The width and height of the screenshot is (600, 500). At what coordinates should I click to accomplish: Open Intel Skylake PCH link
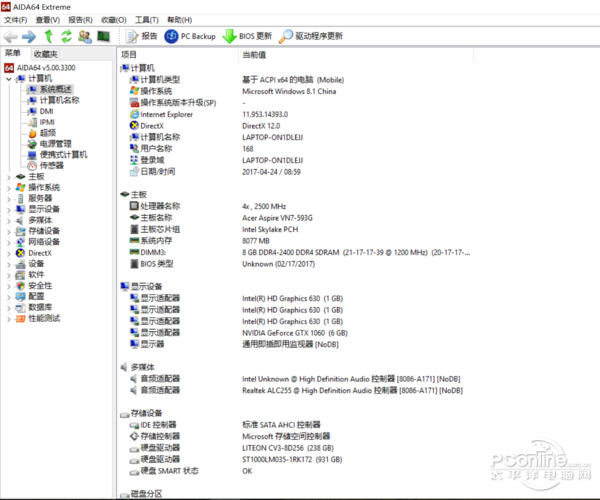[x=270, y=230]
